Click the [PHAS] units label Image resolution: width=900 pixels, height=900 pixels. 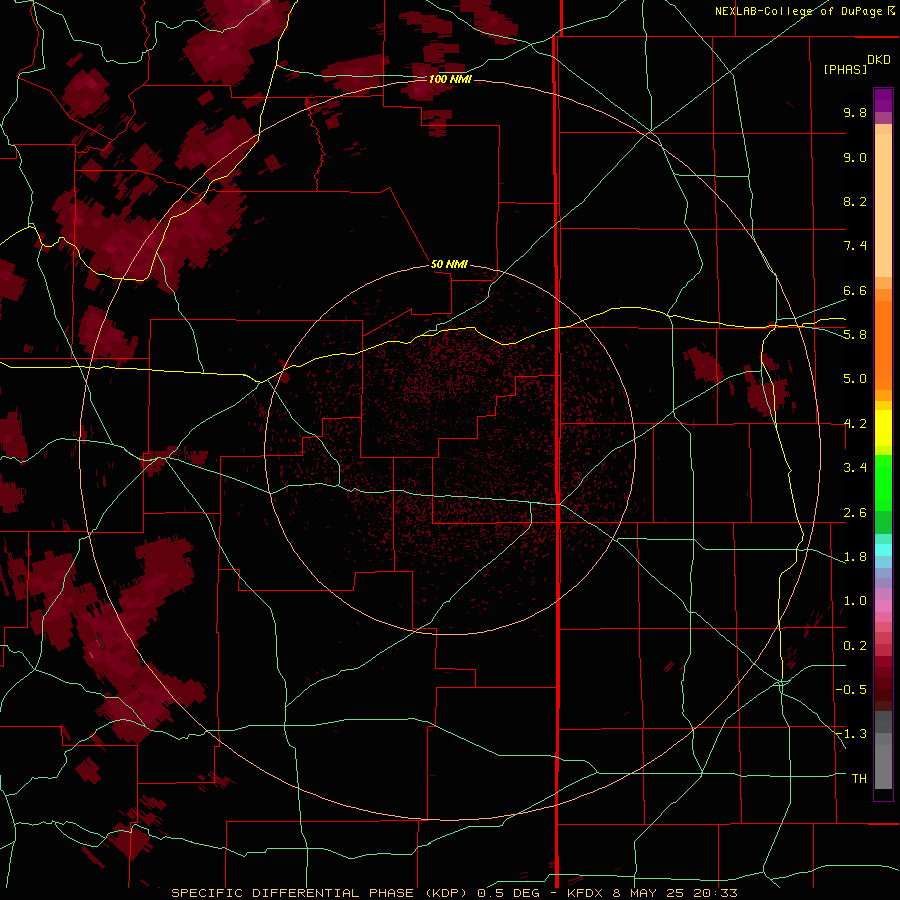(845, 69)
